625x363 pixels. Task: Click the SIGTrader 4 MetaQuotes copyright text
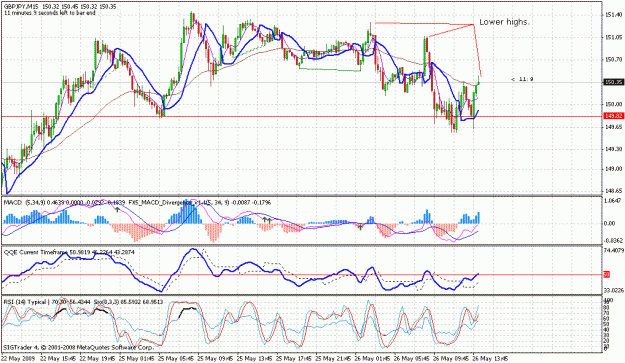pos(79,347)
